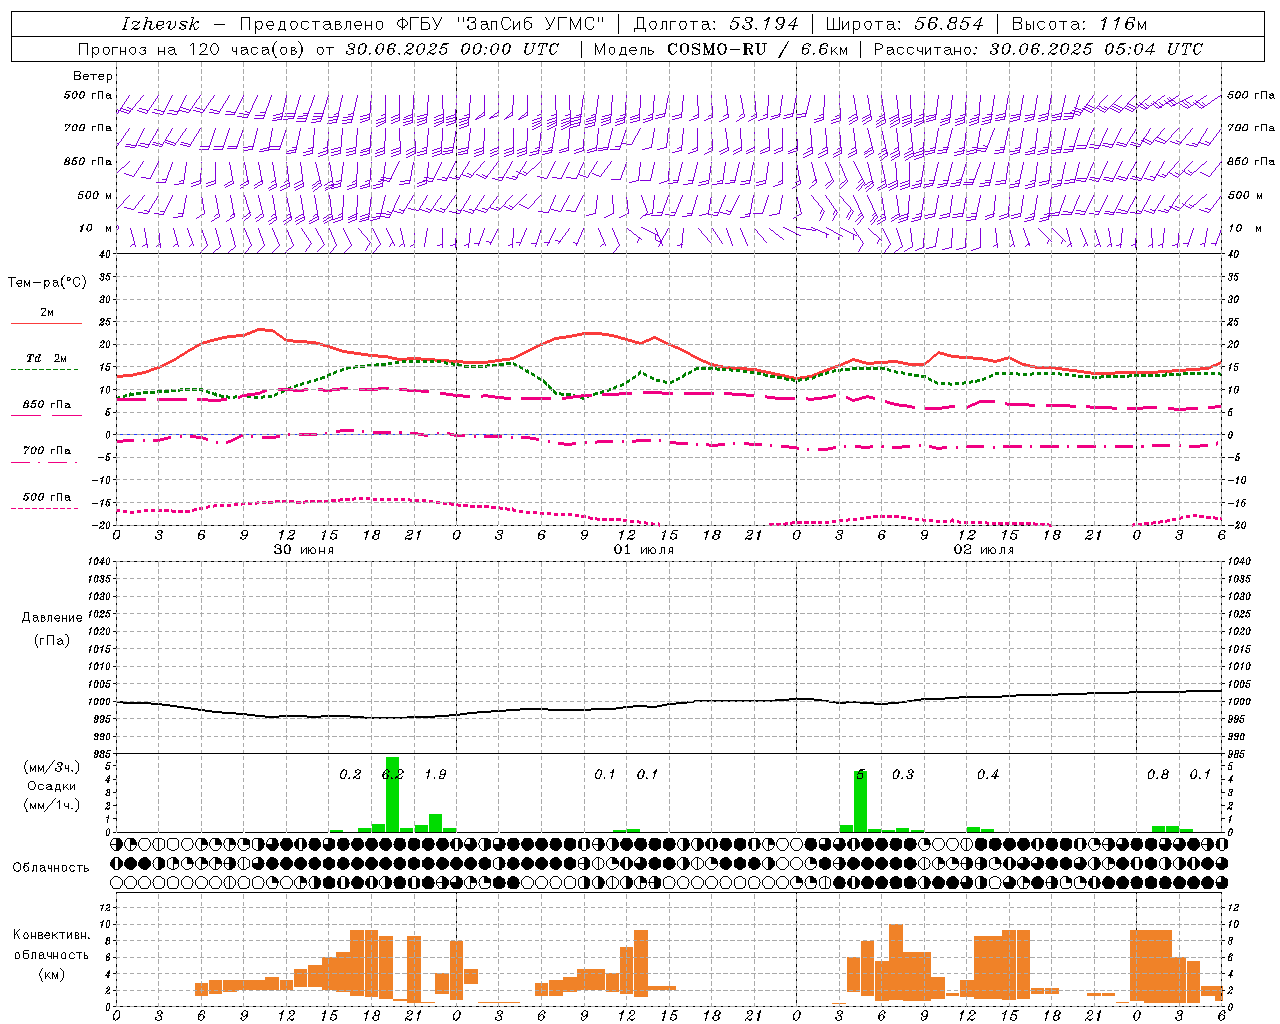
Task: Select the ЗапСиб УГМС provider text
Action: pyautogui.click(x=530, y=24)
